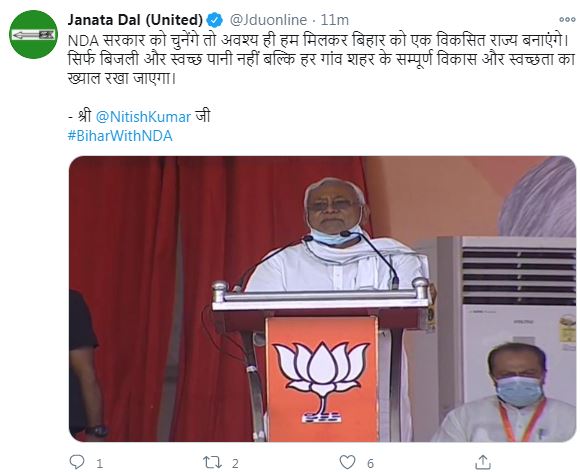The width and height of the screenshot is (580, 472).
Task: Click the blue verified badge
Action: [215, 20]
